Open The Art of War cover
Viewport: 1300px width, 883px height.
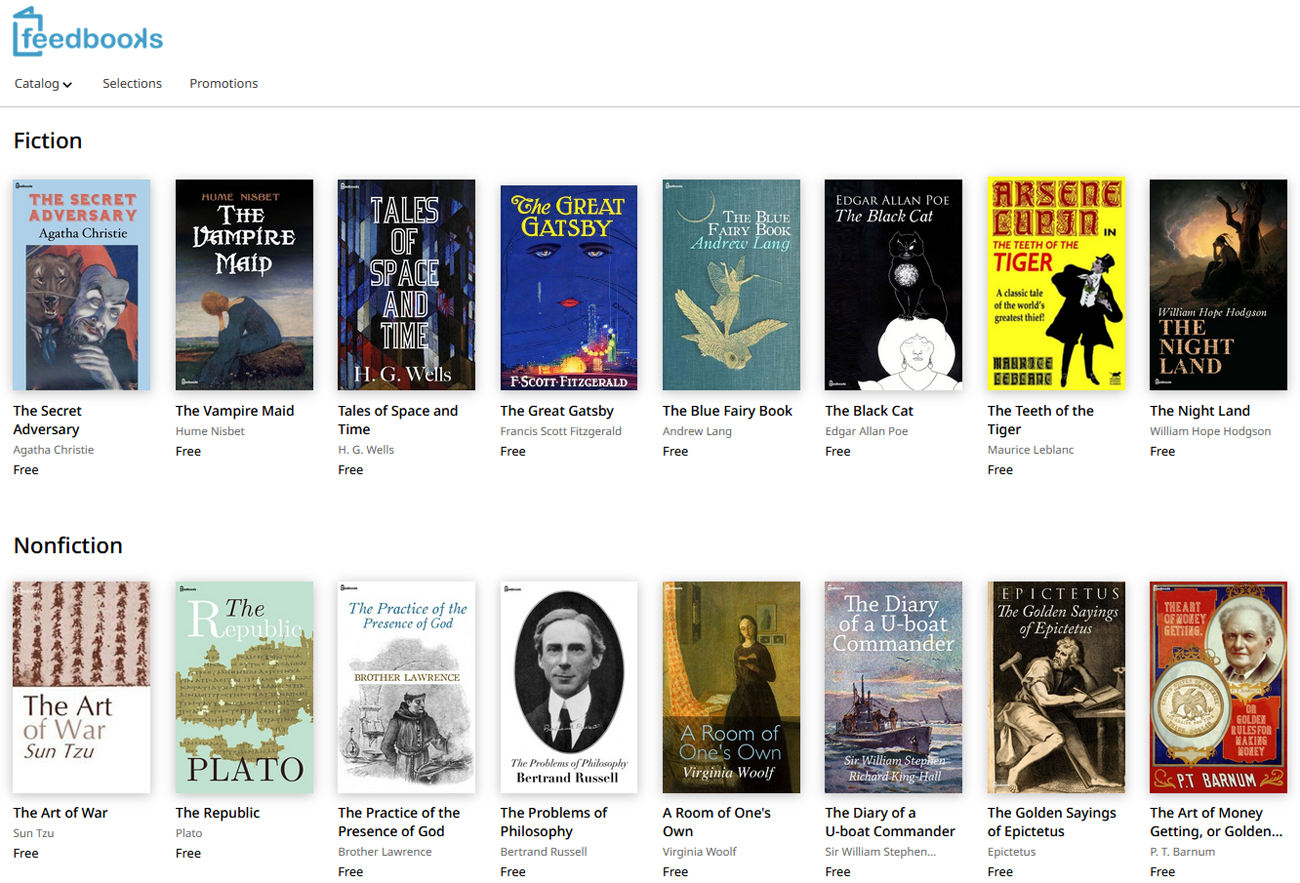pos(82,687)
